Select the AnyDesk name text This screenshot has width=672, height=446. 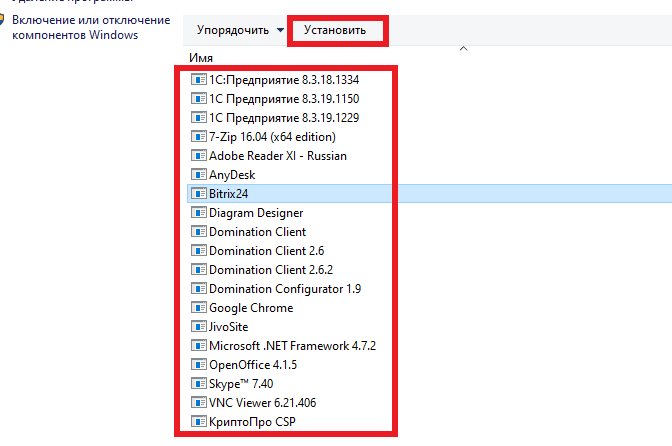coord(232,175)
